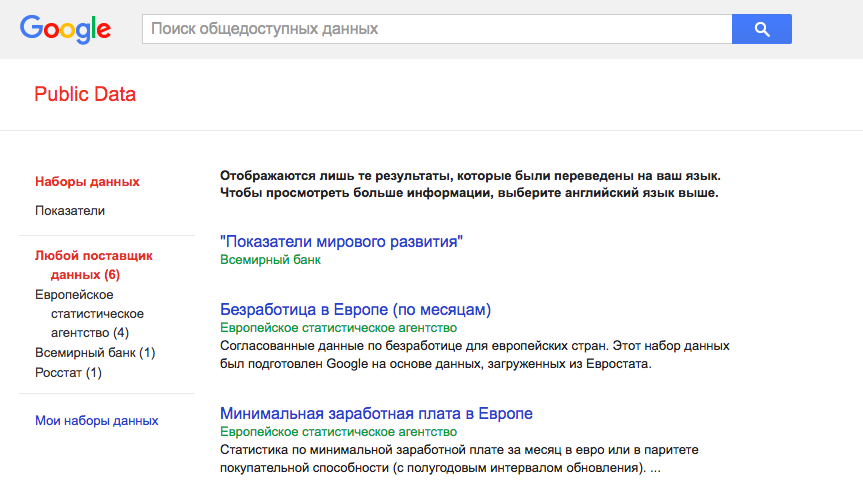Click the Google logo
The width and height of the screenshot is (863, 494).
coord(65,29)
